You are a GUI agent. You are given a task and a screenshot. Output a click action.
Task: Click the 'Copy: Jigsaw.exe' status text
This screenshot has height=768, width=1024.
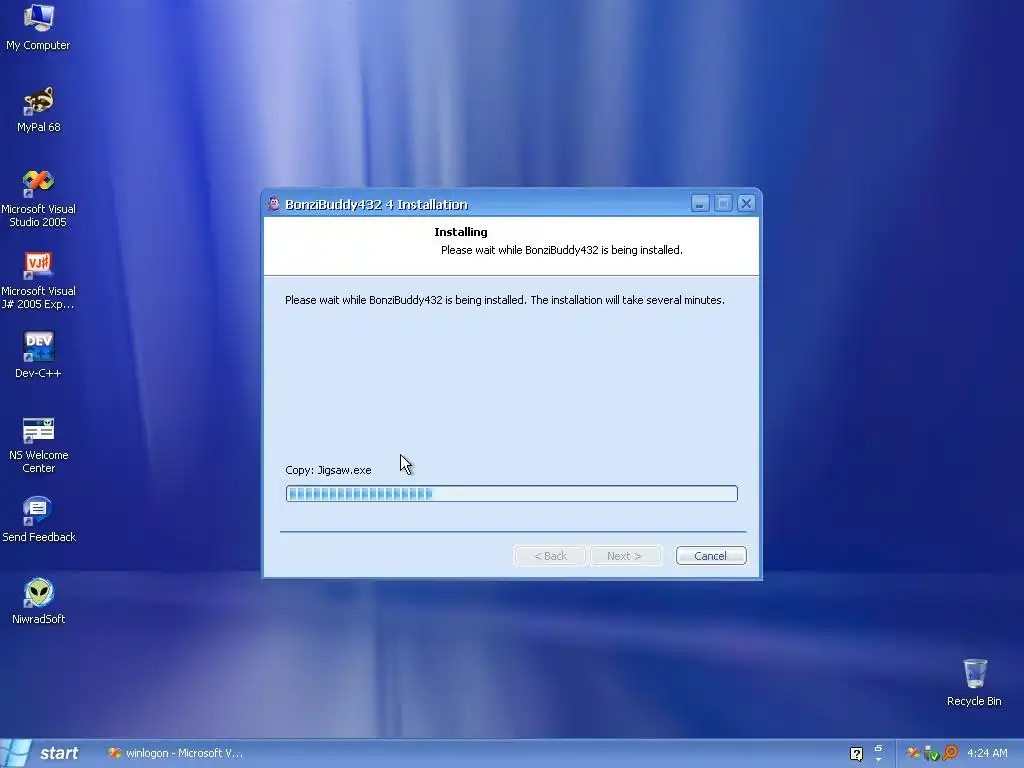click(x=328, y=470)
